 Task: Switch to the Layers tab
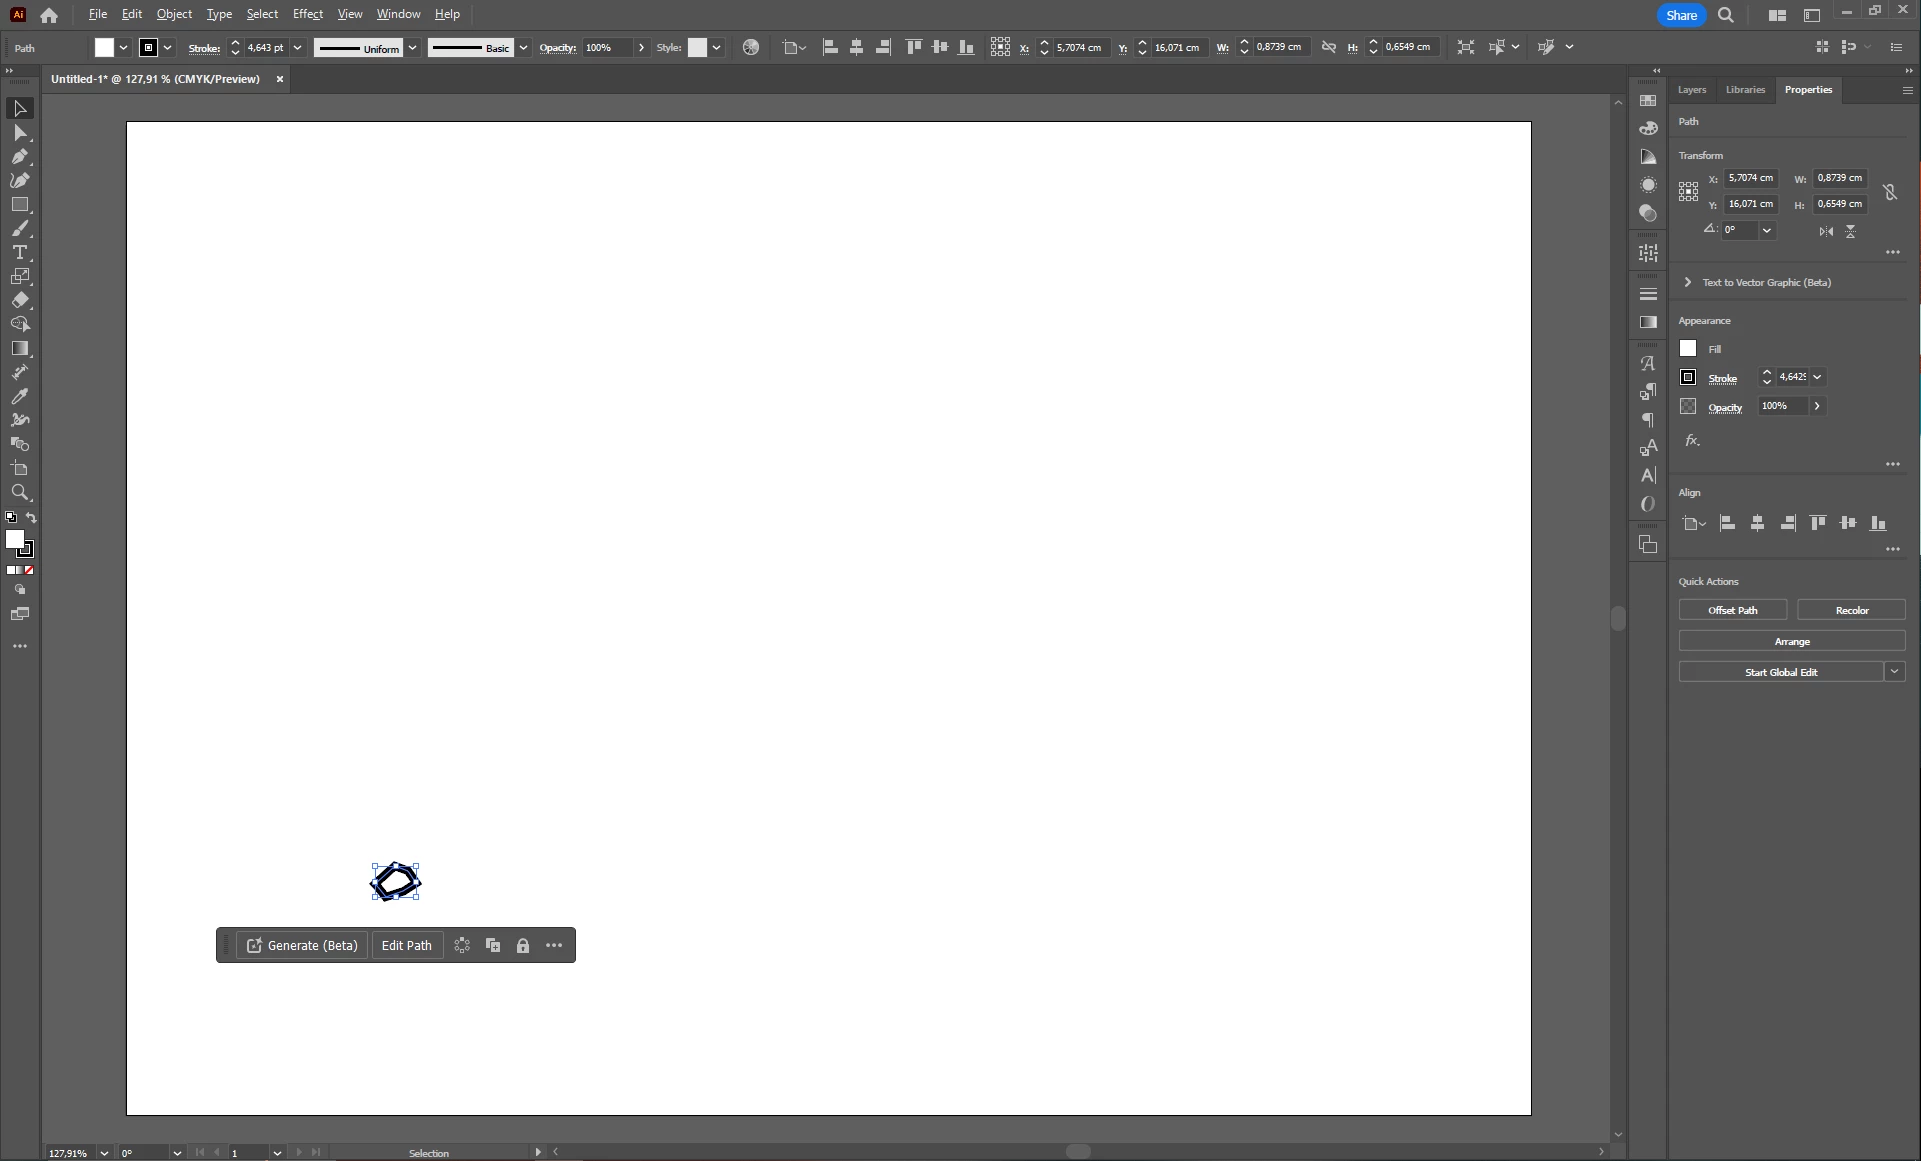click(x=1691, y=90)
